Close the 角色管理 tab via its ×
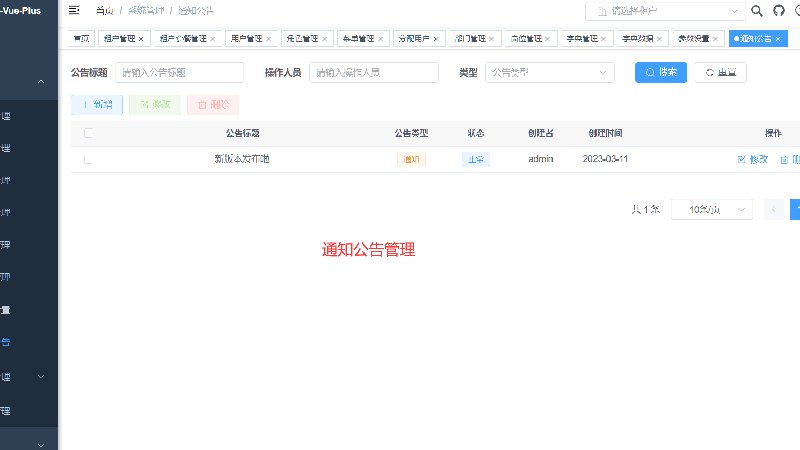 pos(324,39)
